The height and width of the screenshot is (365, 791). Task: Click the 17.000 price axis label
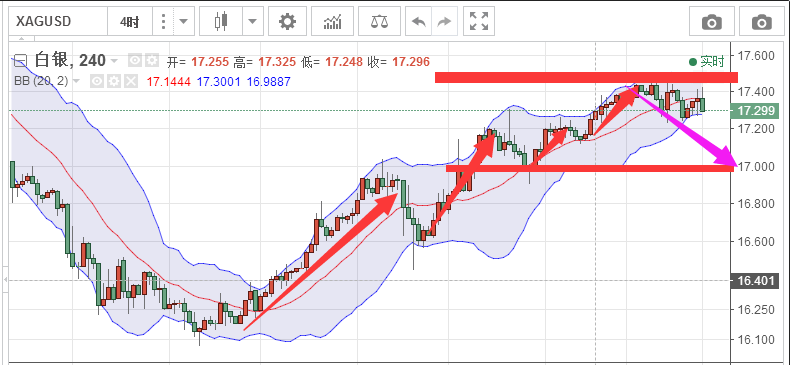[755, 166]
